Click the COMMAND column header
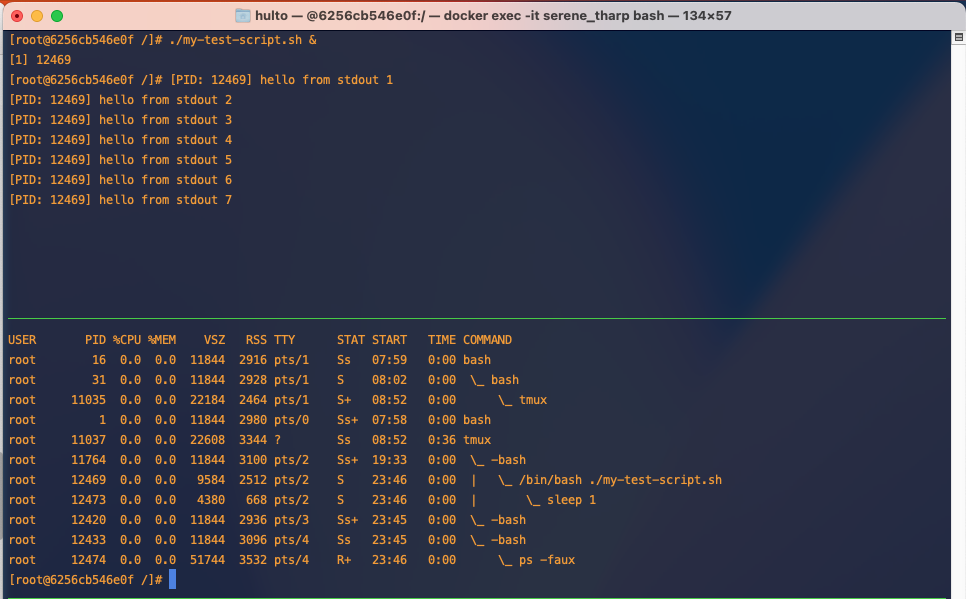 coord(487,340)
